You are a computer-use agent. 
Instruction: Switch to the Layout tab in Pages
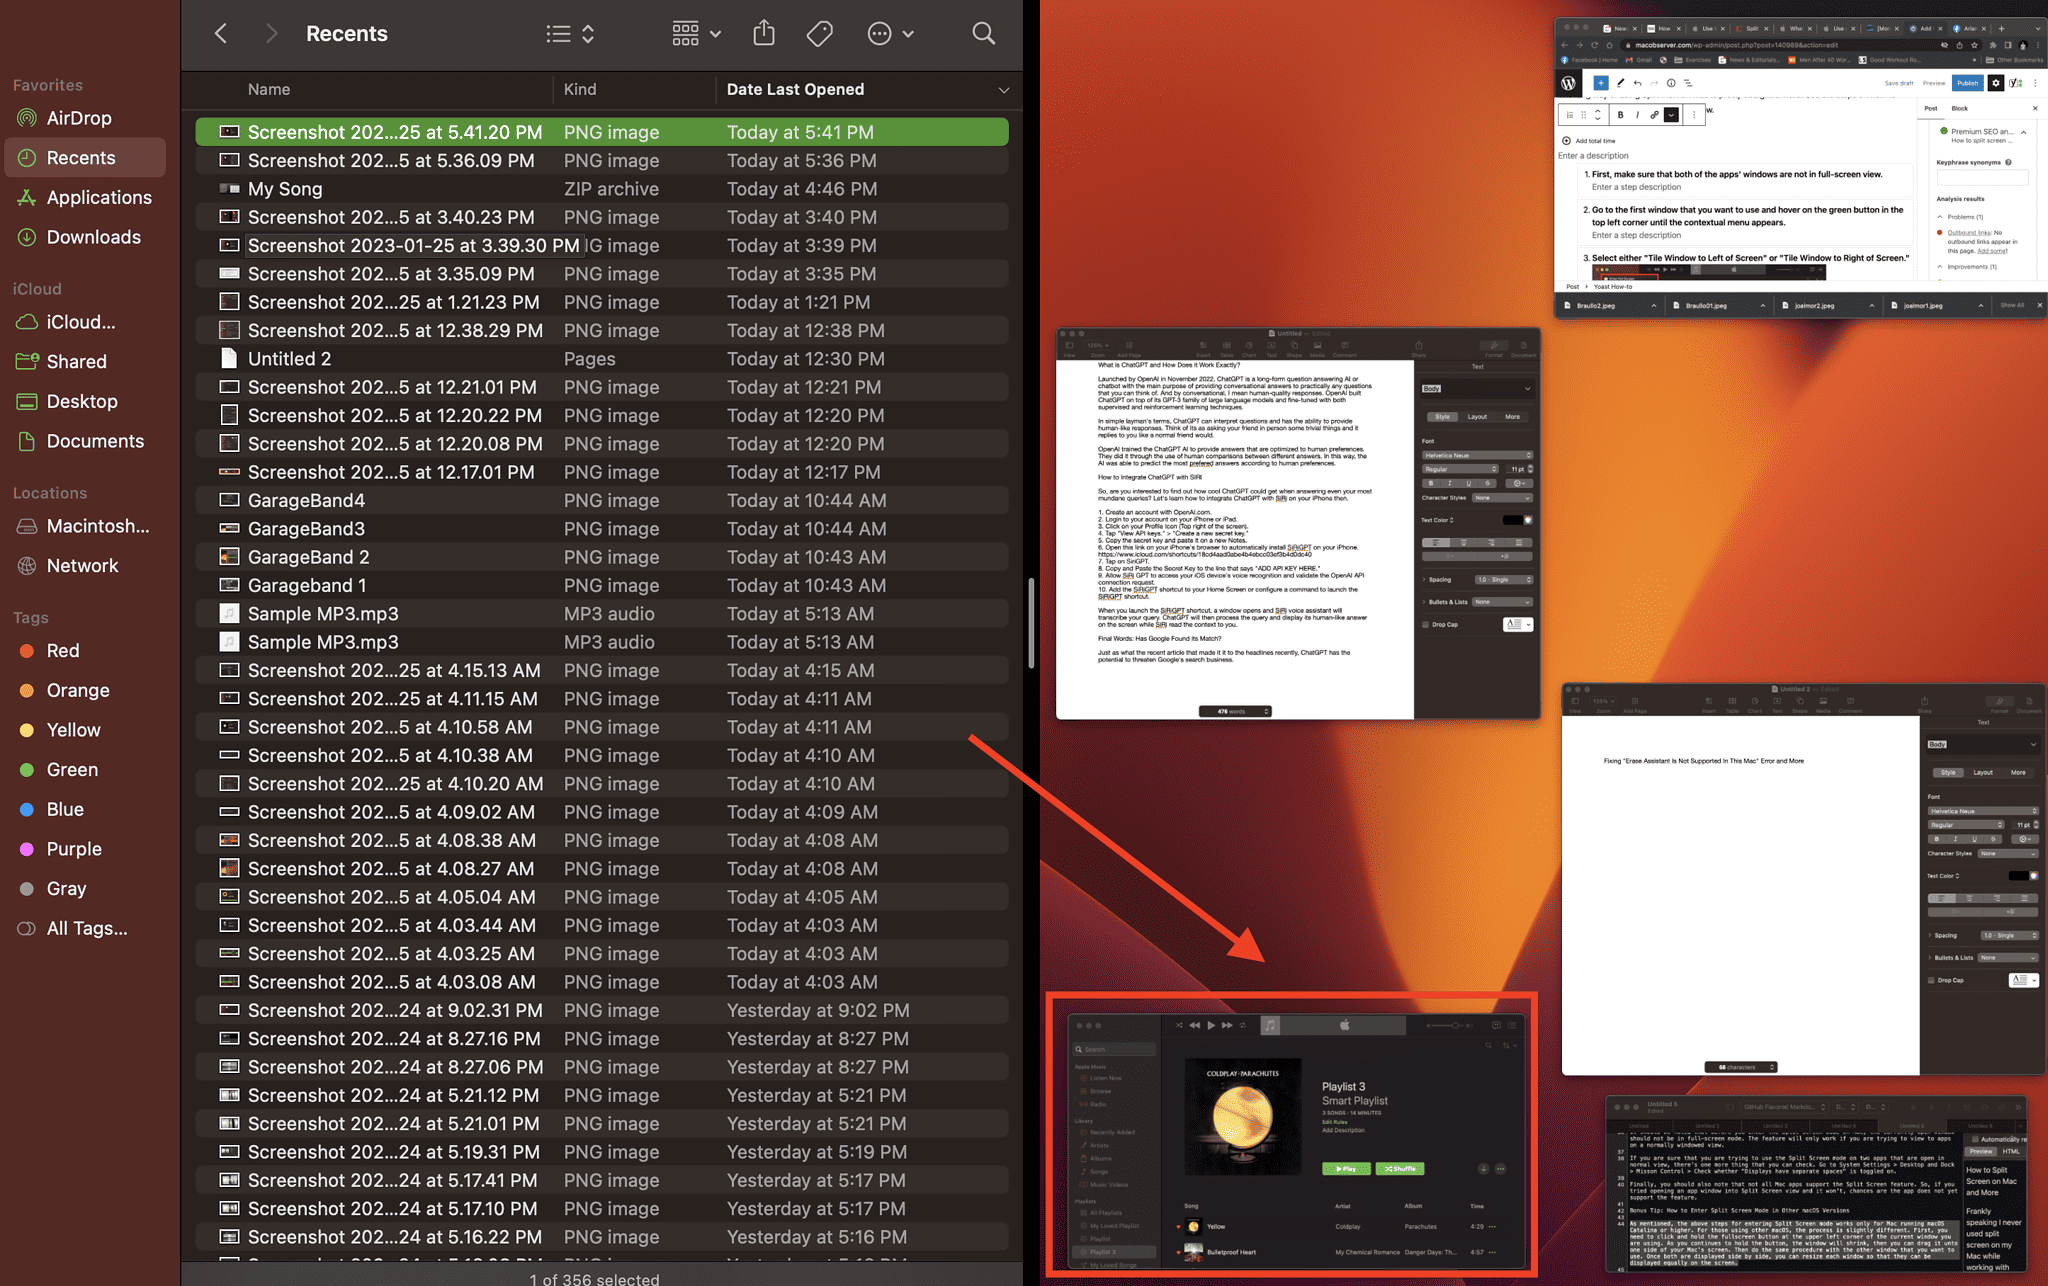pos(1478,417)
